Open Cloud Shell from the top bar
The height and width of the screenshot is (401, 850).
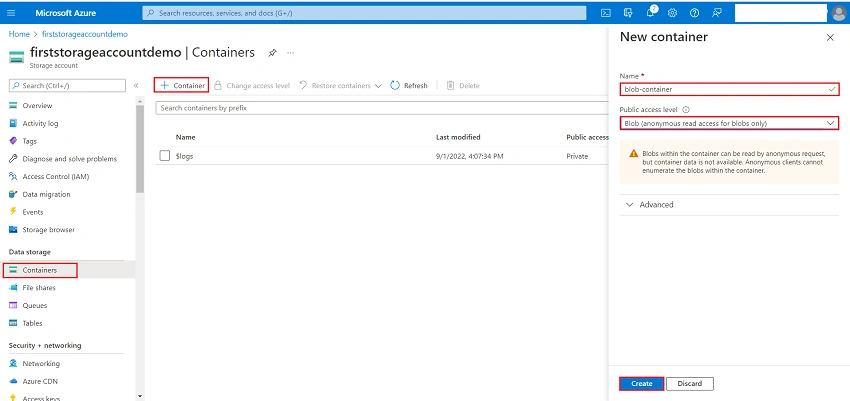click(606, 13)
